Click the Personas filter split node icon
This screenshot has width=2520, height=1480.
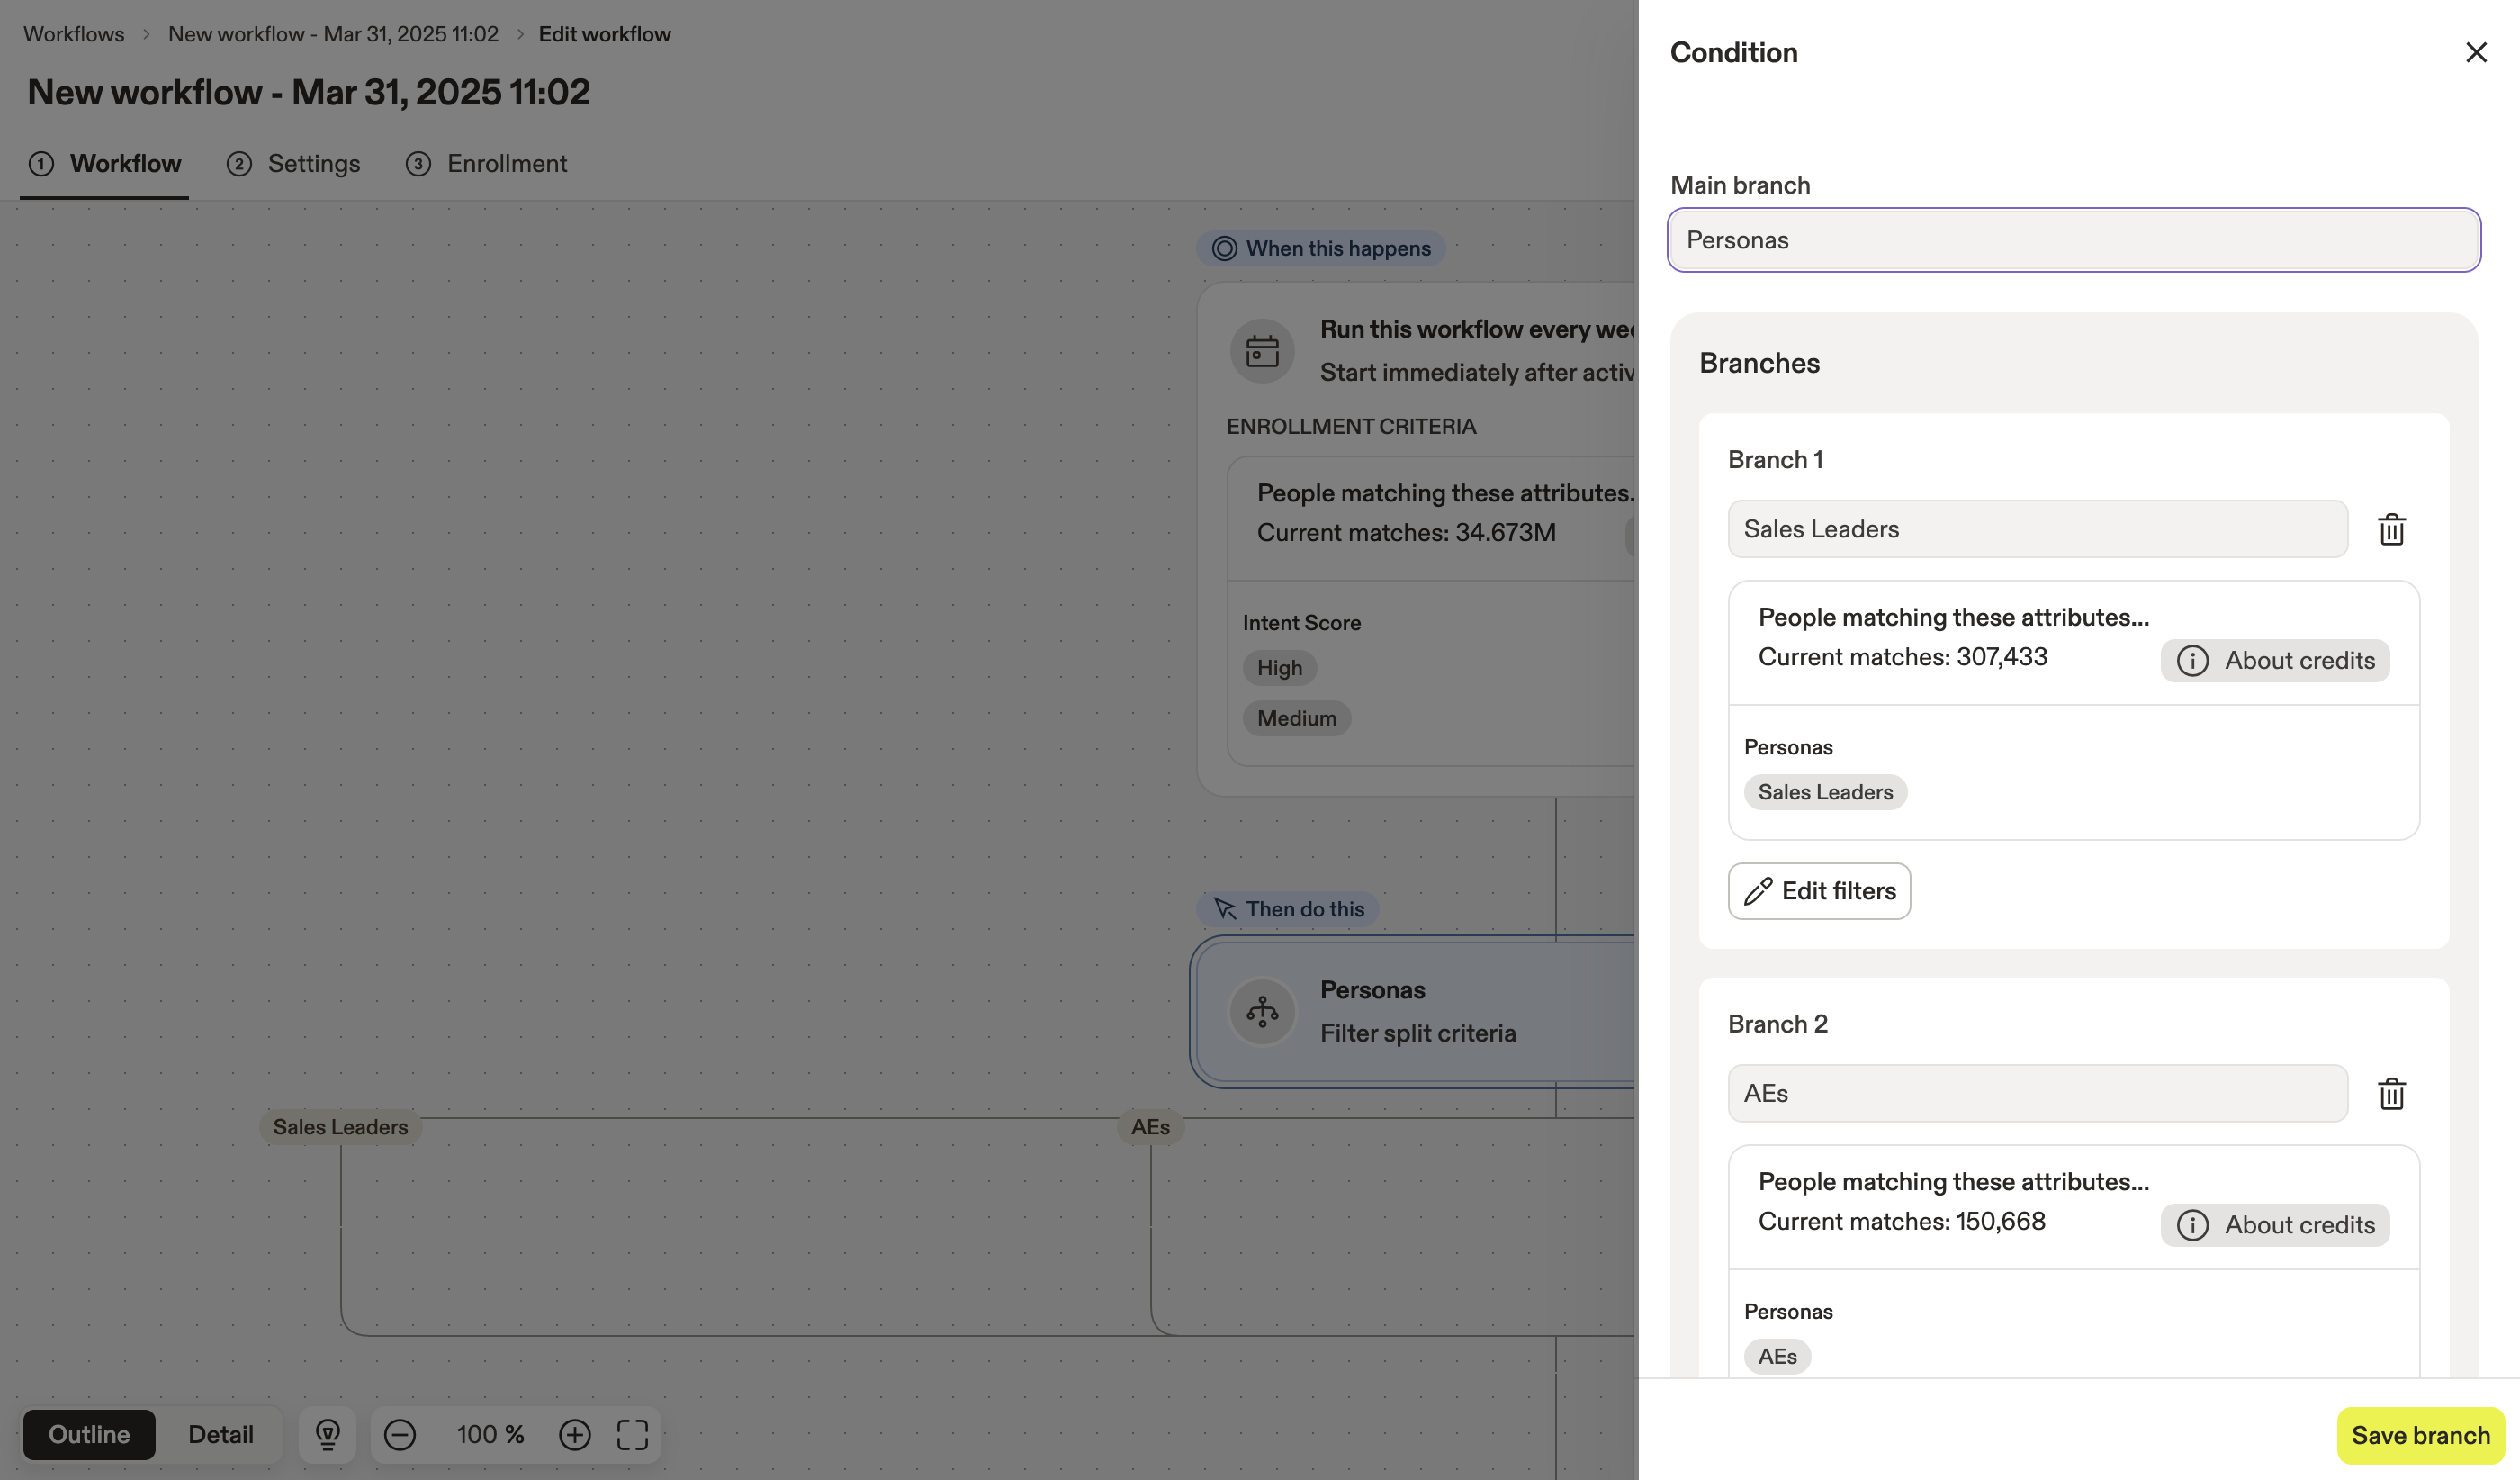(1262, 1011)
